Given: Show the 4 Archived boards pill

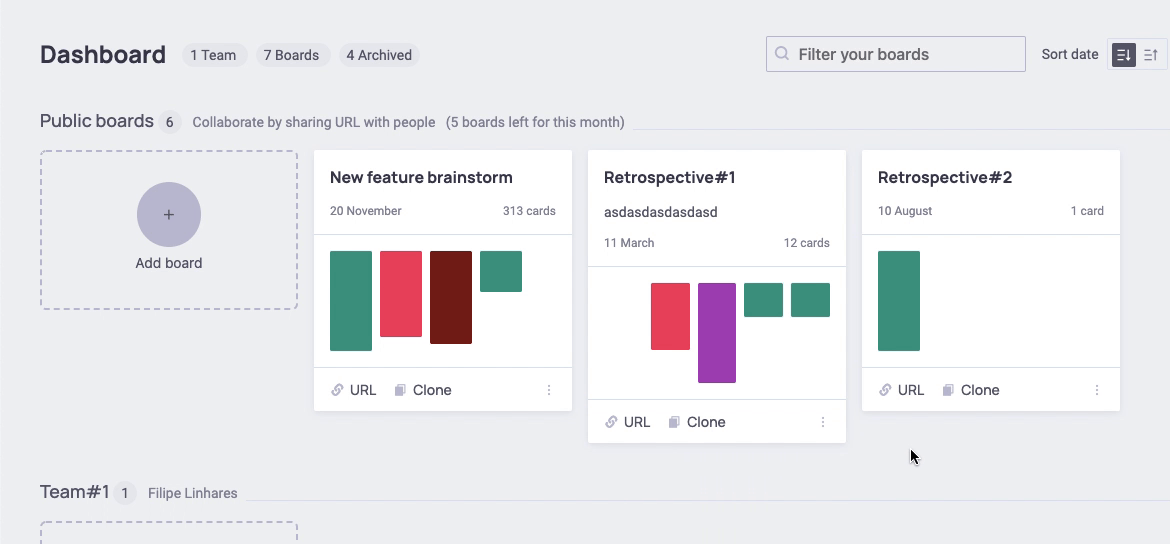Looking at the screenshot, I should 379,55.
